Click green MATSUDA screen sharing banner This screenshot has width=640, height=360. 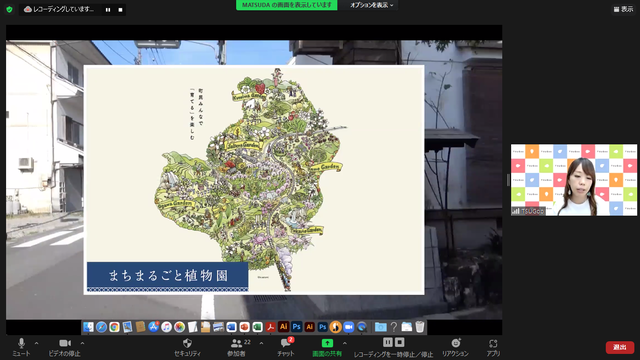[287, 5]
